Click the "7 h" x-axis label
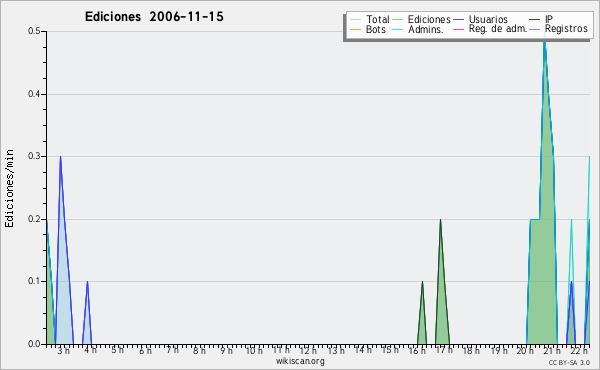 [172, 350]
